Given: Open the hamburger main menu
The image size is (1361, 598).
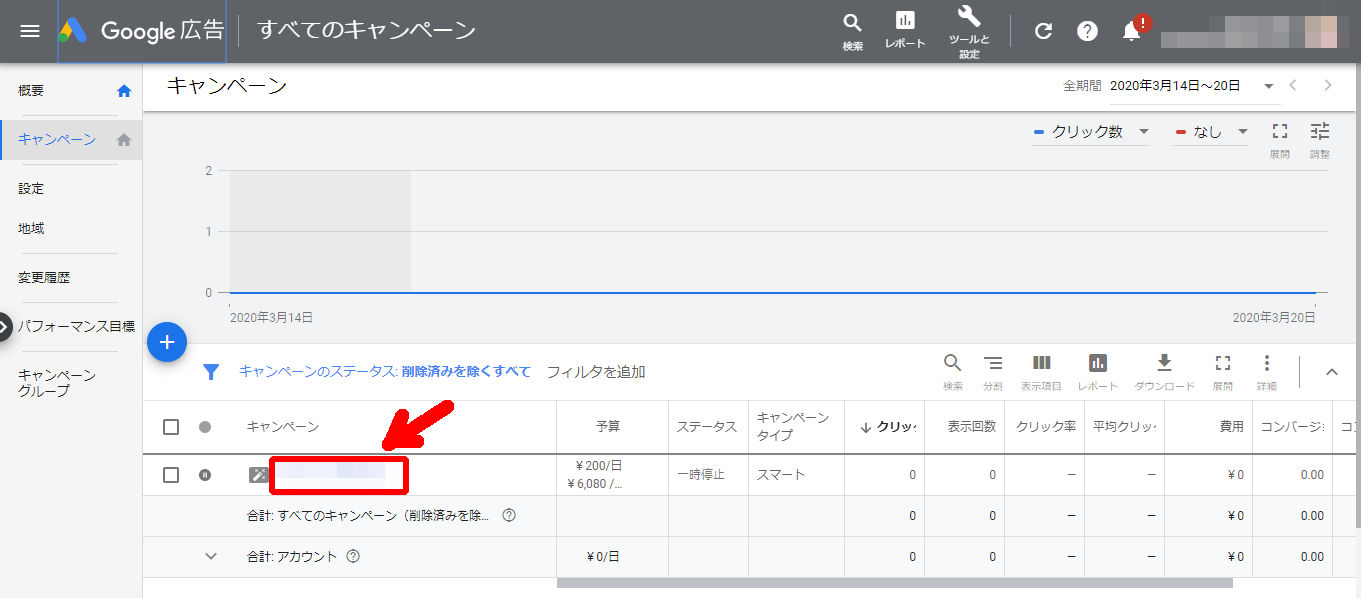Looking at the screenshot, I should pos(30,30).
